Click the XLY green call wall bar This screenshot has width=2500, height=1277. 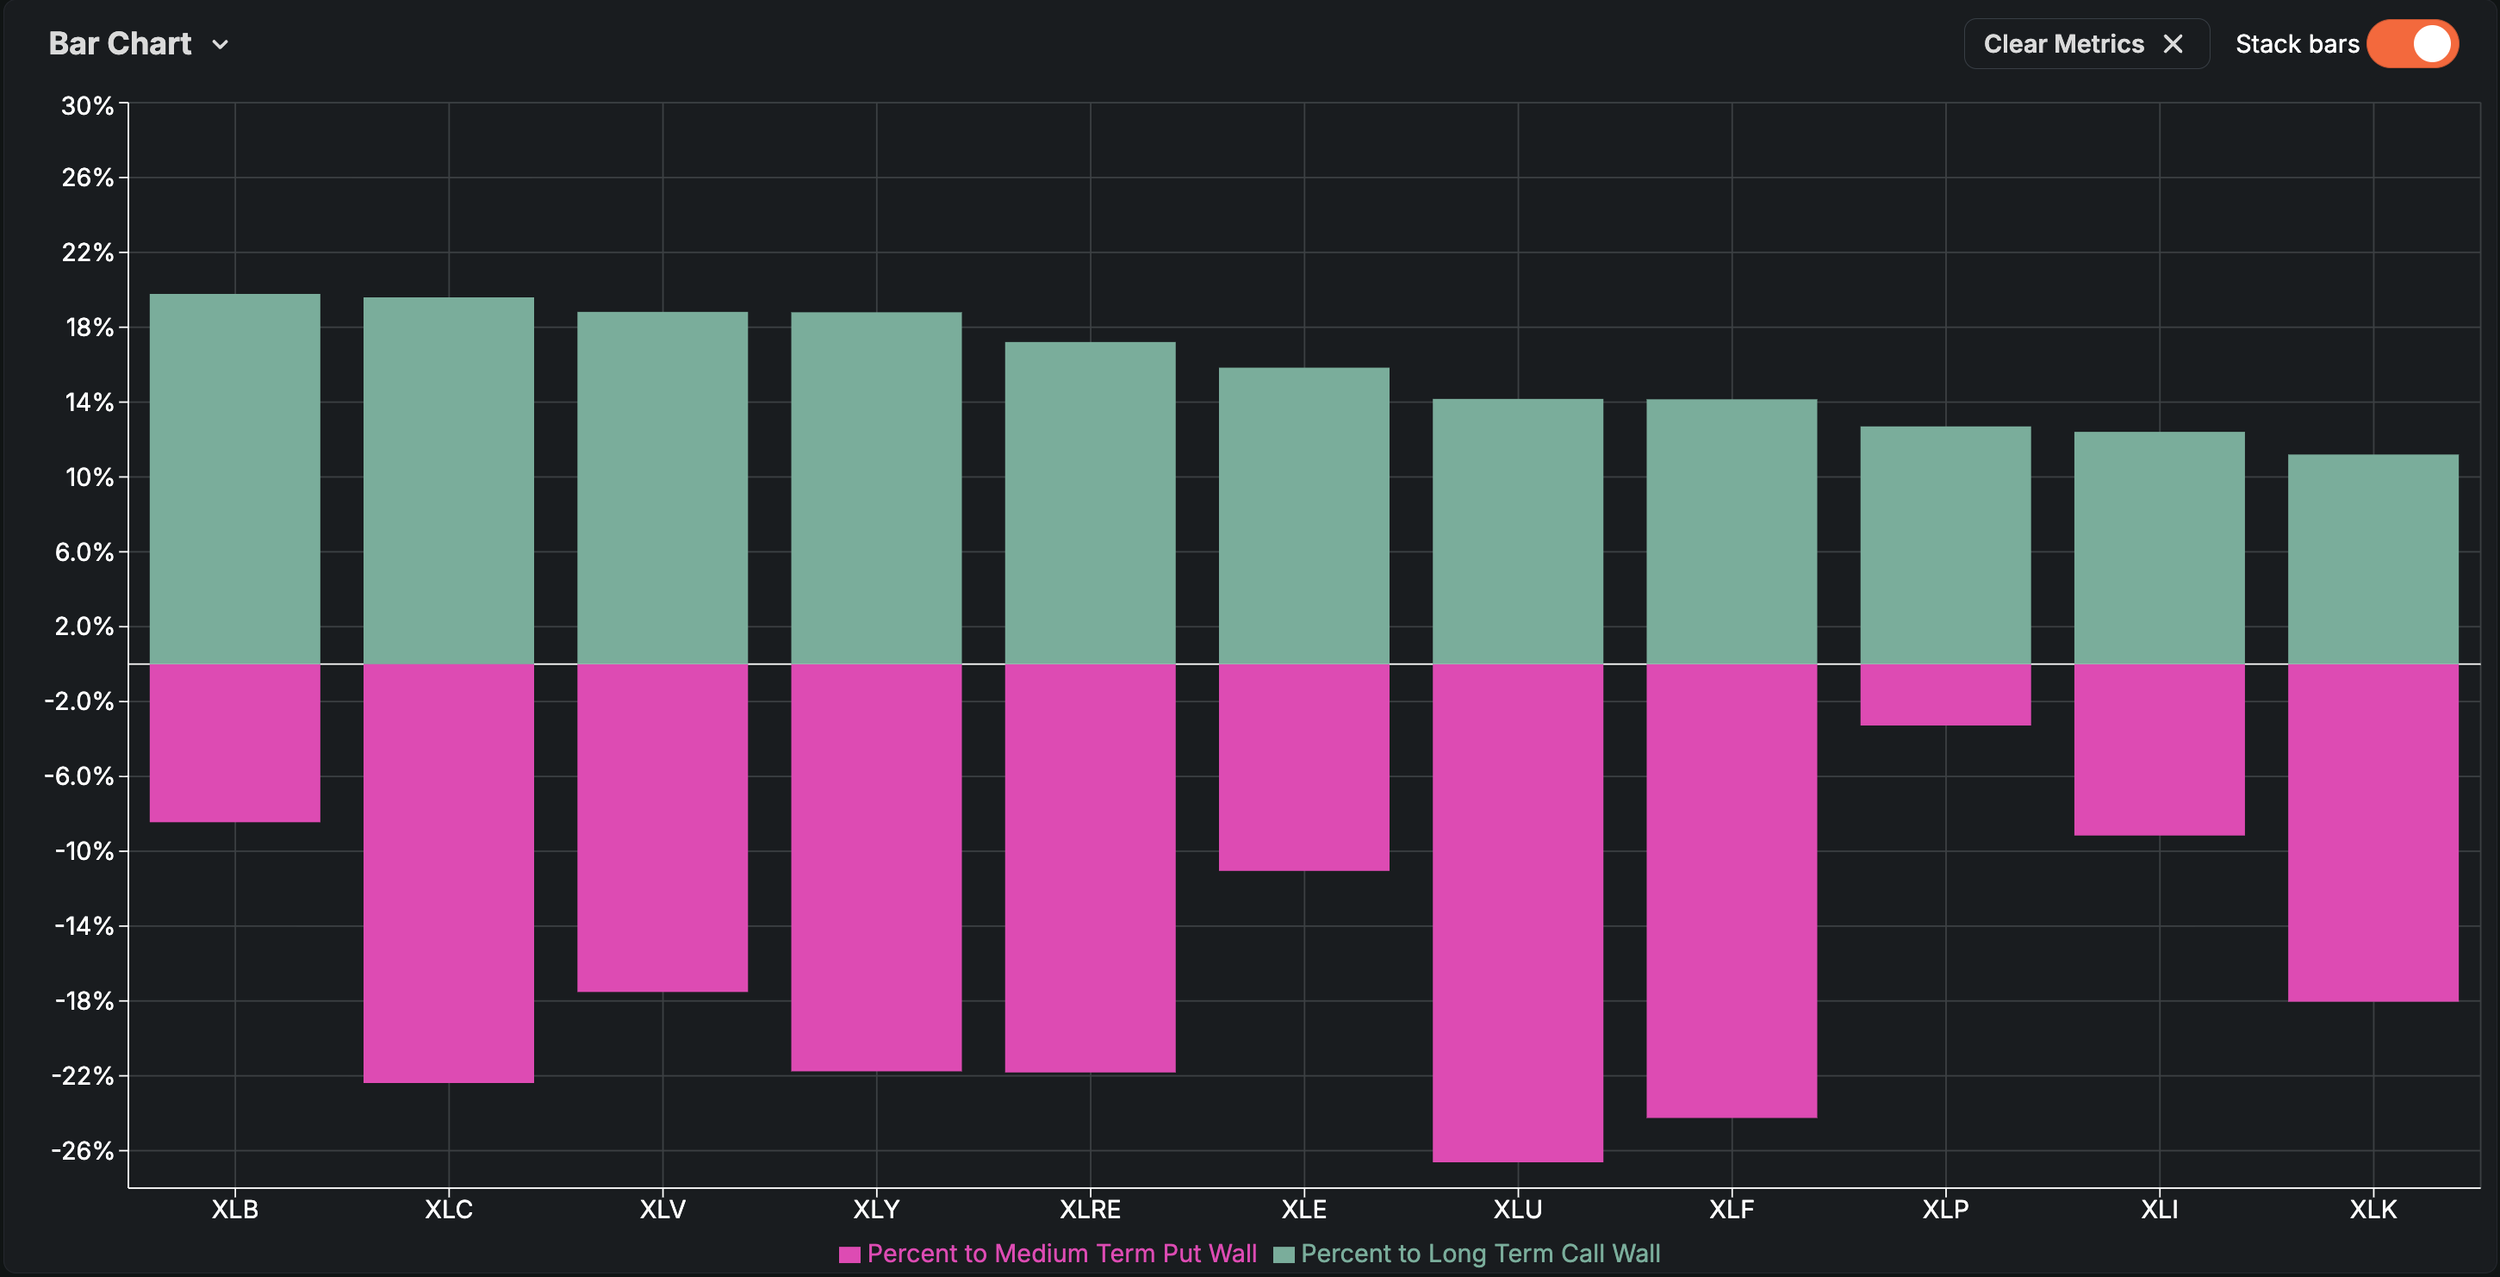point(876,488)
